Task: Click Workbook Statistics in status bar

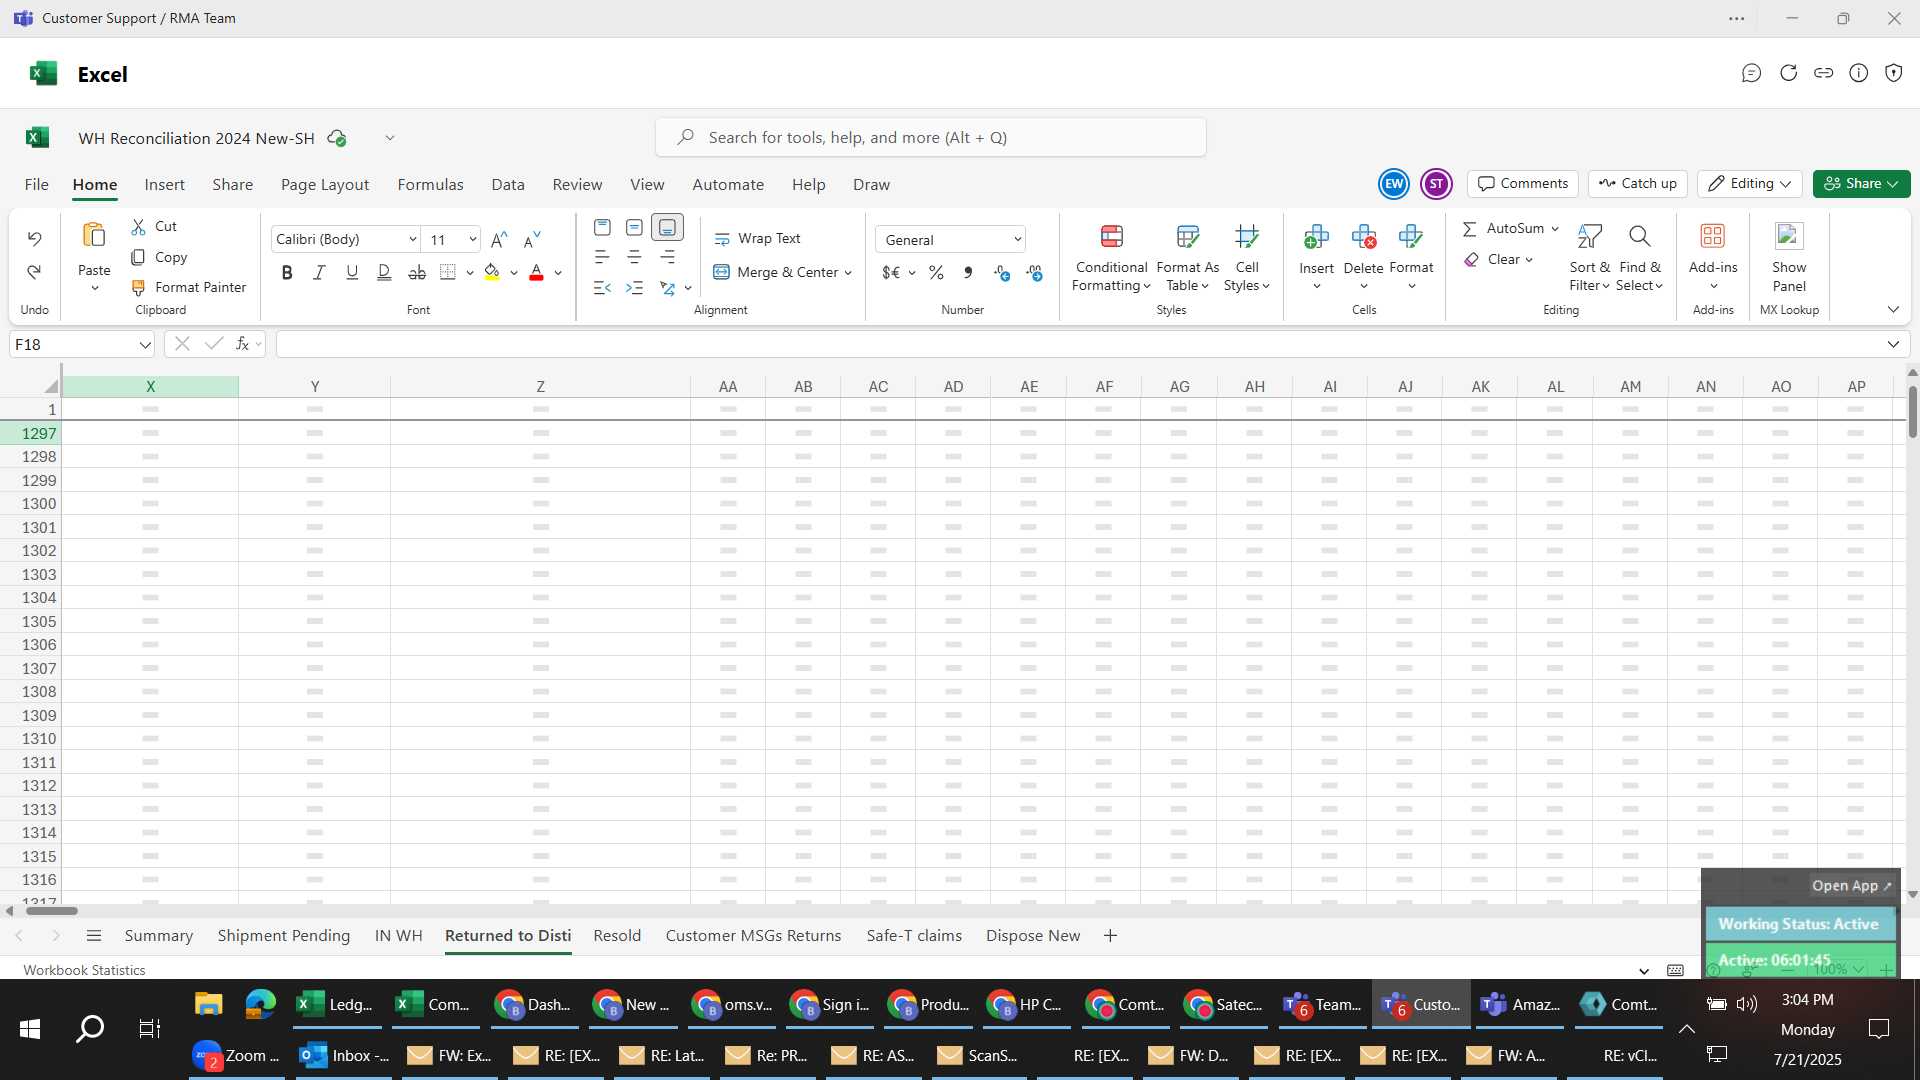Action: pyautogui.click(x=84, y=970)
